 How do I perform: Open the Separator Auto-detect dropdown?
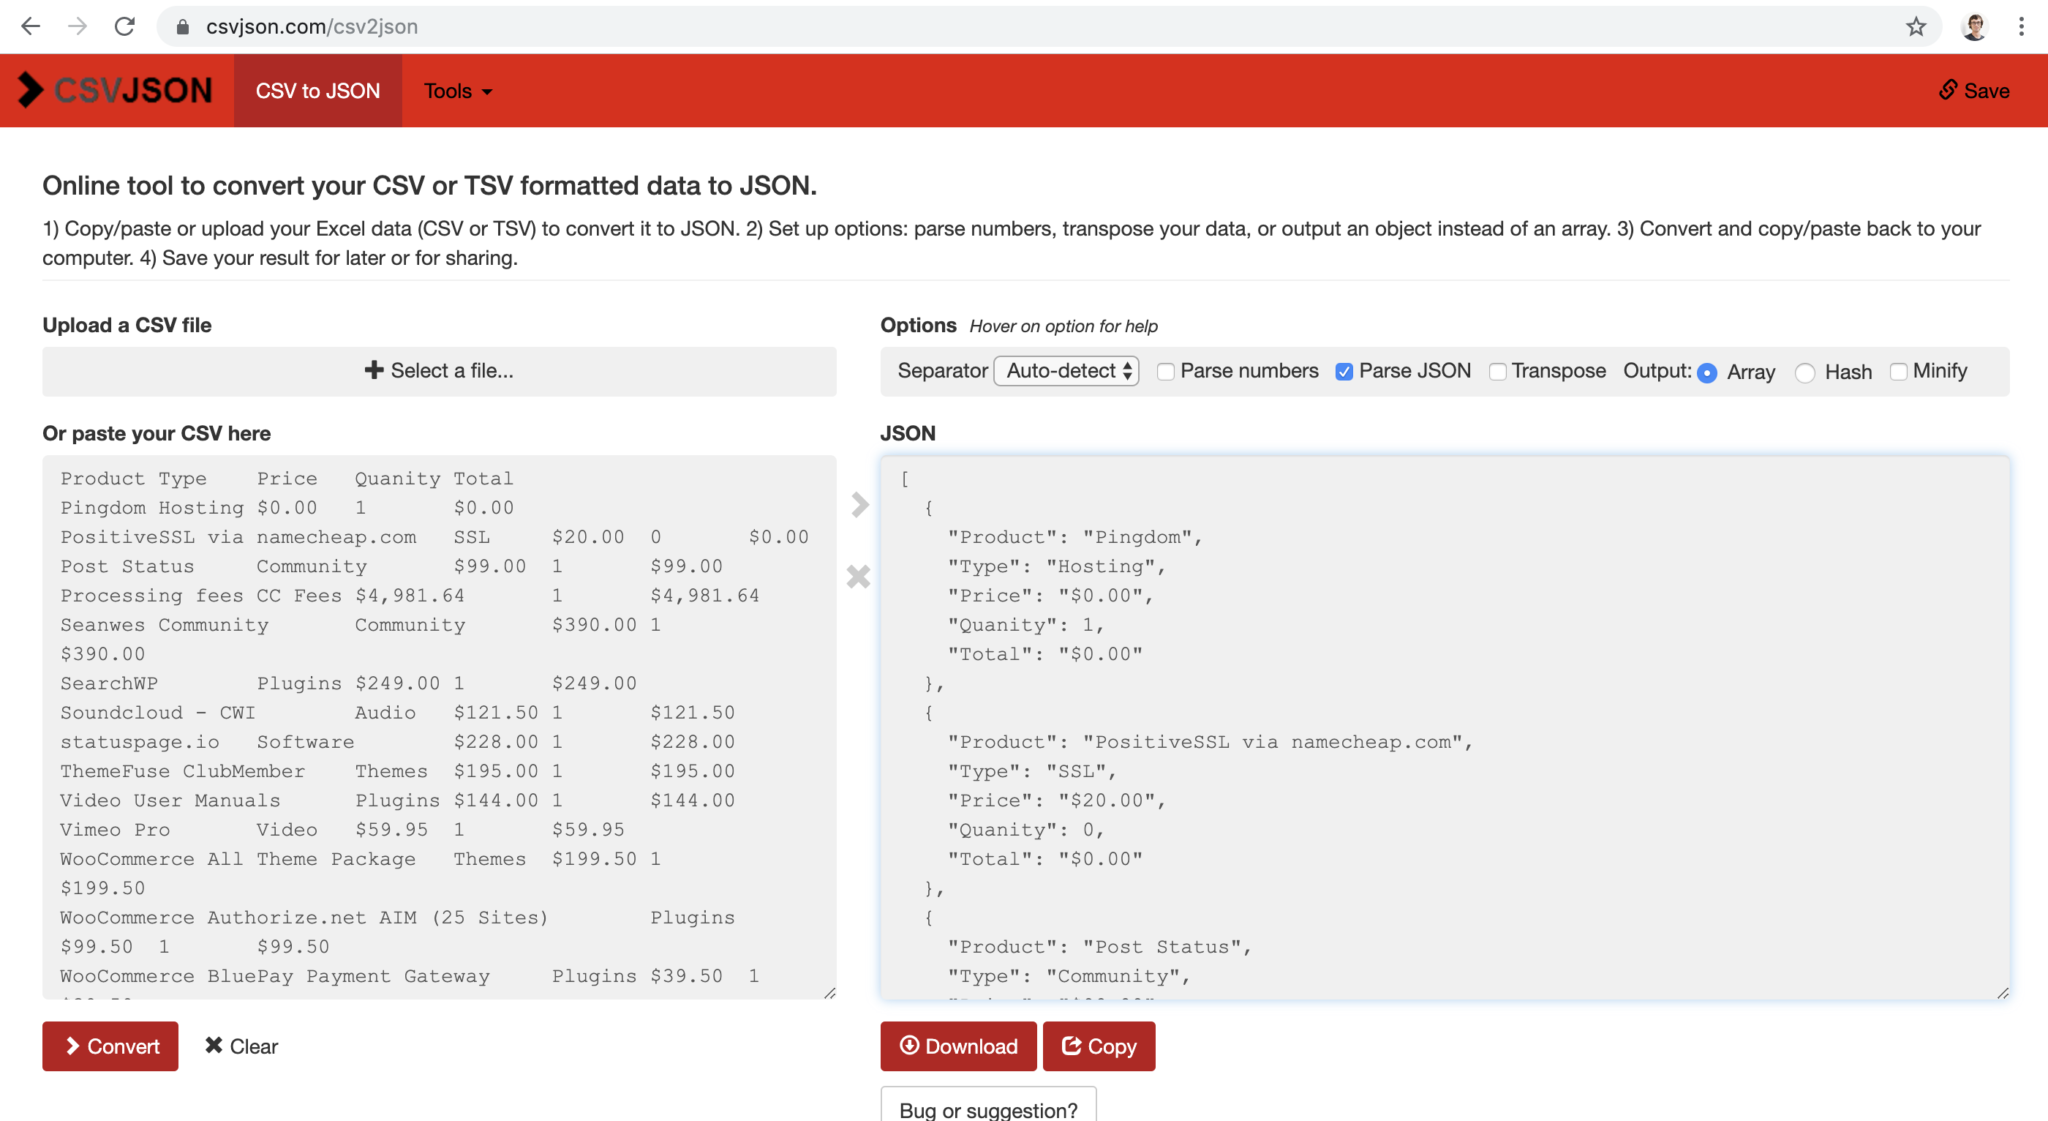[1066, 371]
